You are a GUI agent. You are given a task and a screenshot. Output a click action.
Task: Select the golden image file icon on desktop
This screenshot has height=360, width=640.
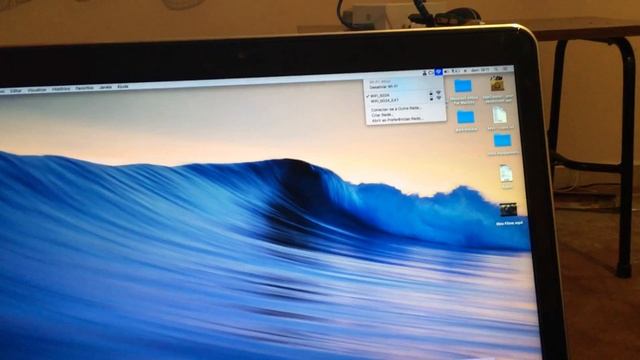[x=497, y=84]
